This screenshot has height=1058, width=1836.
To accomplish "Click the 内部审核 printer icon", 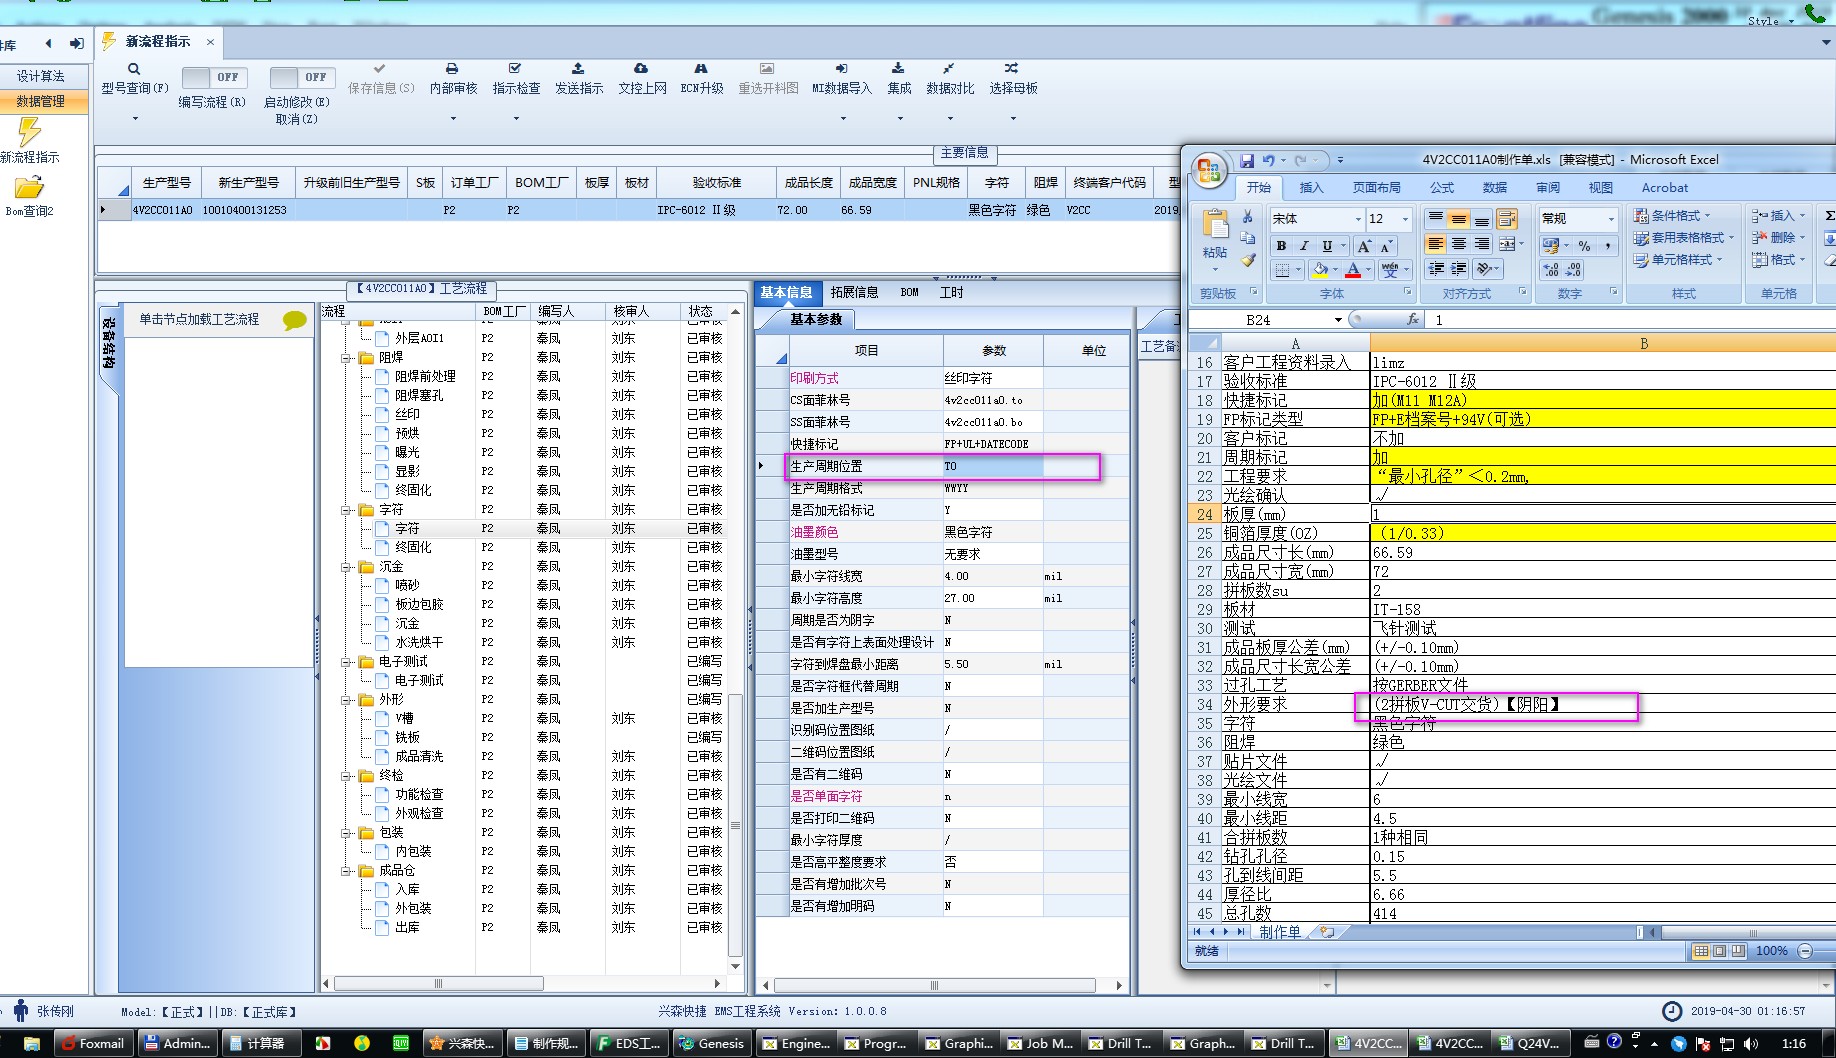I will coord(452,69).
